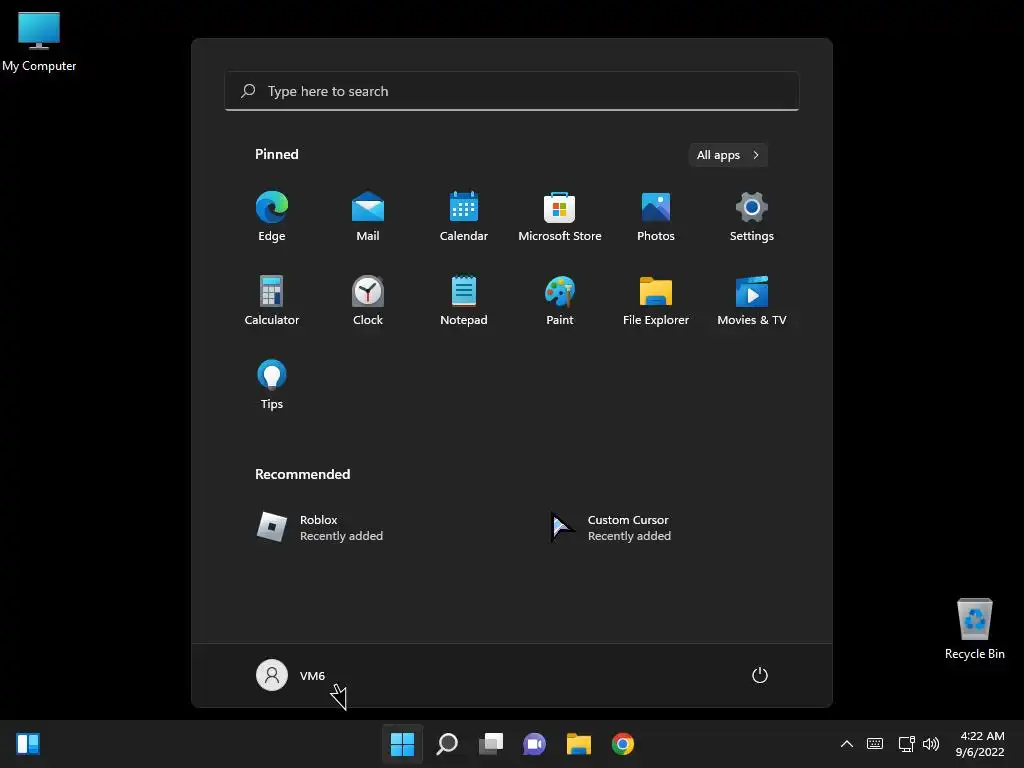This screenshot has width=1024, height=768.
Task: Open Settings from pinned apps
Action: 752,216
